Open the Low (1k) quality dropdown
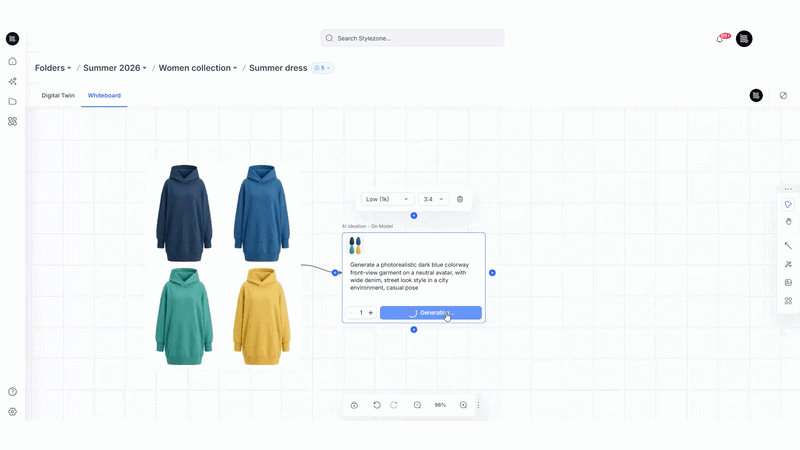This screenshot has width=800, height=450. [x=387, y=199]
